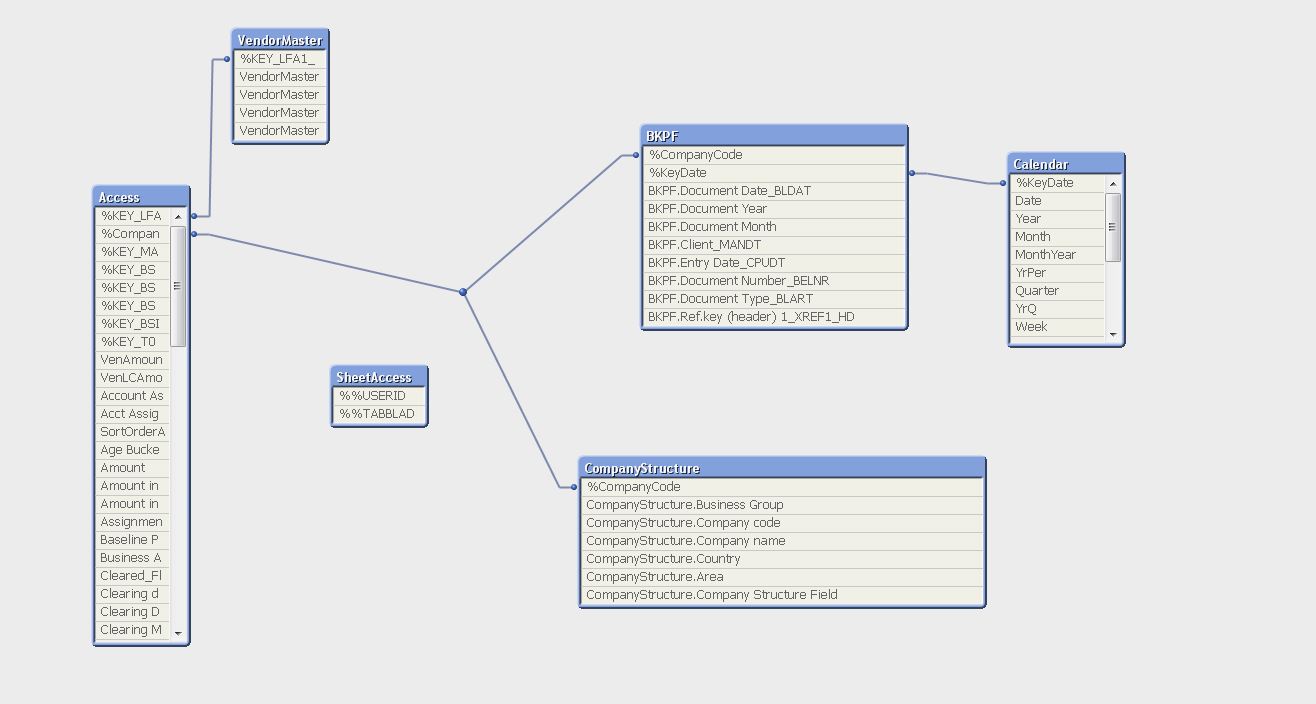Select the BKPF table title bar
Viewport: 1316px width, 704px height.
[x=774, y=136]
